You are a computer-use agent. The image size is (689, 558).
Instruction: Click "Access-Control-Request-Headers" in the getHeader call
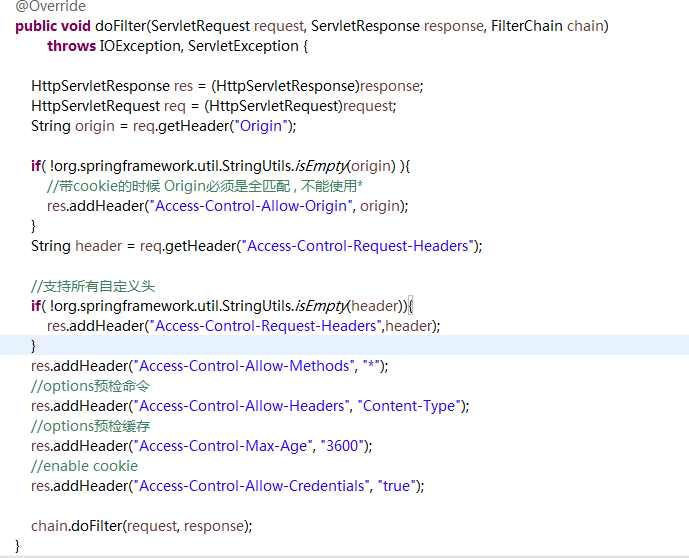(358, 246)
